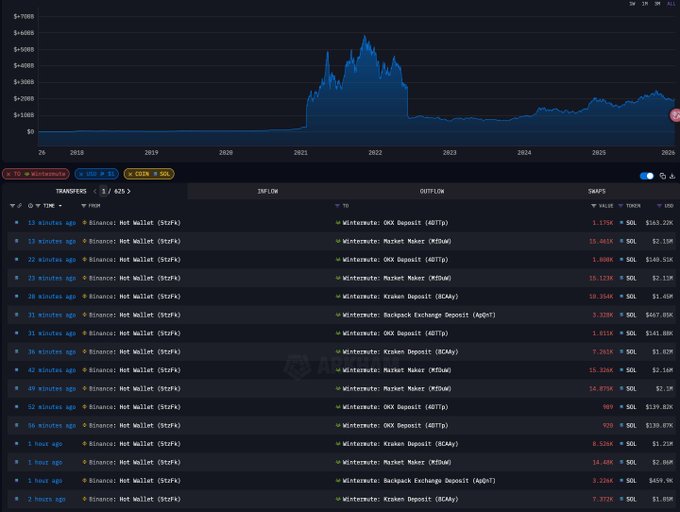Open the VALUE column filter dropdown

[593, 205]
